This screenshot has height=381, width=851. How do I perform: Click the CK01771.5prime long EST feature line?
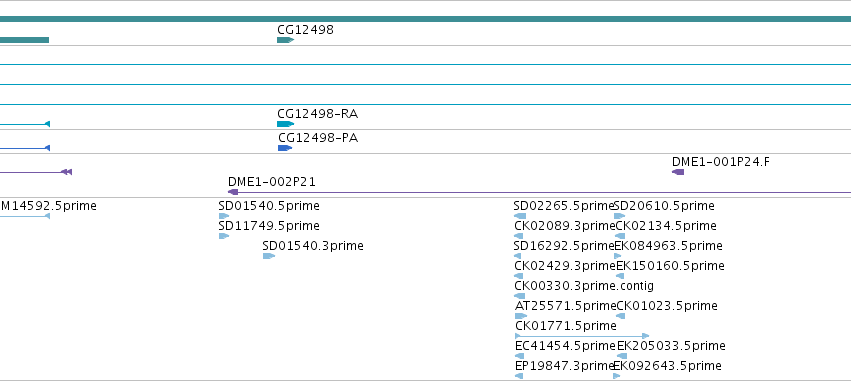coord(582,336)
